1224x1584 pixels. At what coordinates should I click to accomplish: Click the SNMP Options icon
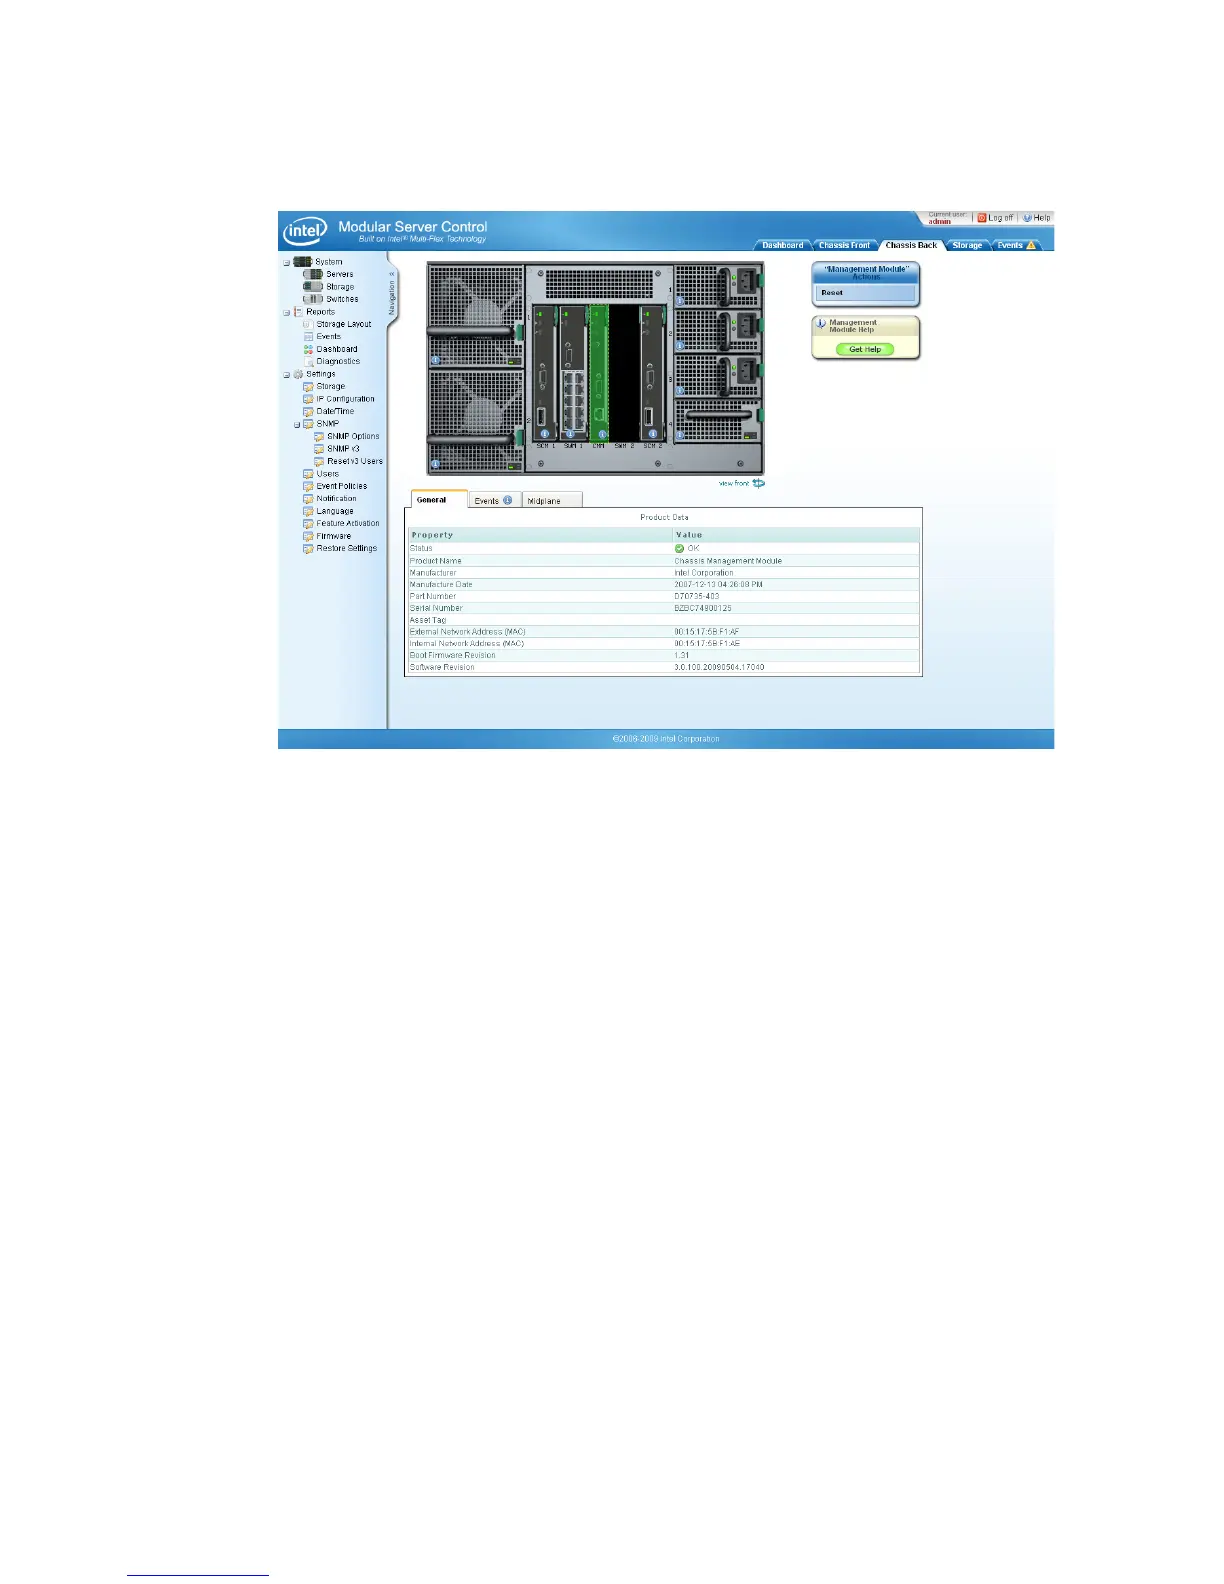pyautogui.click(x=319, y=436)
